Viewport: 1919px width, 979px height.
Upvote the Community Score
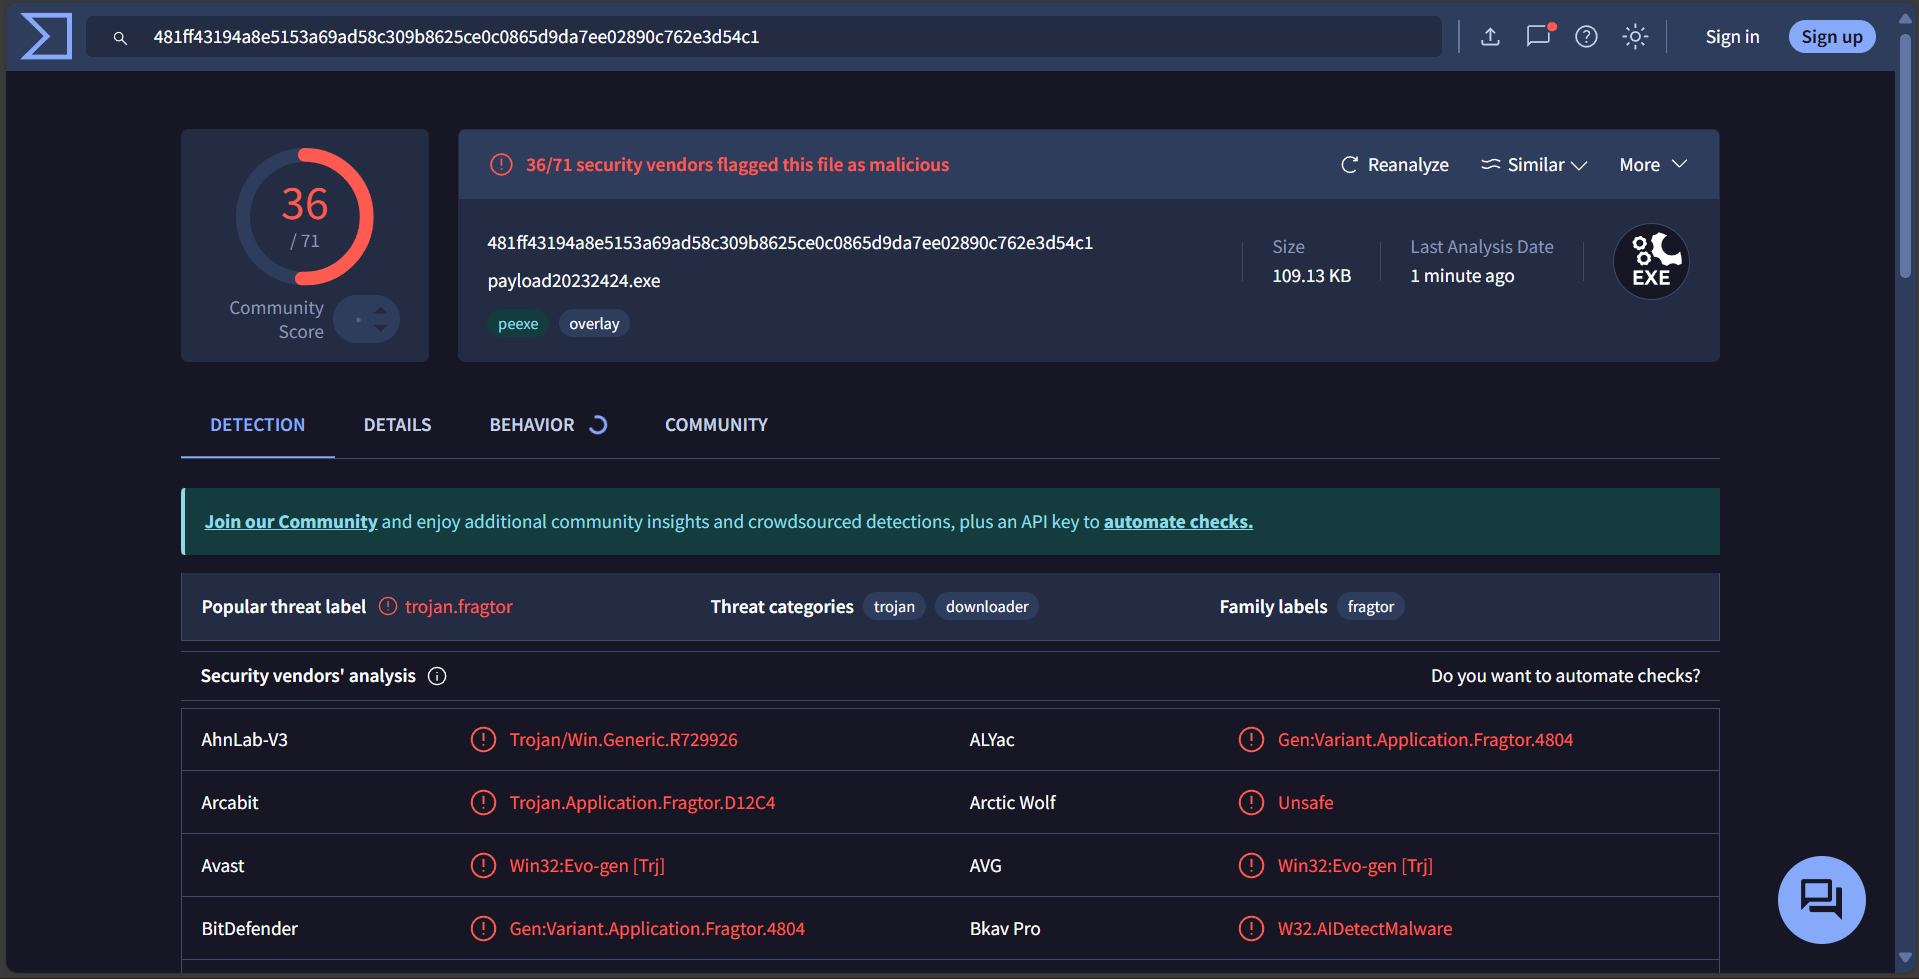coord(381,310)
